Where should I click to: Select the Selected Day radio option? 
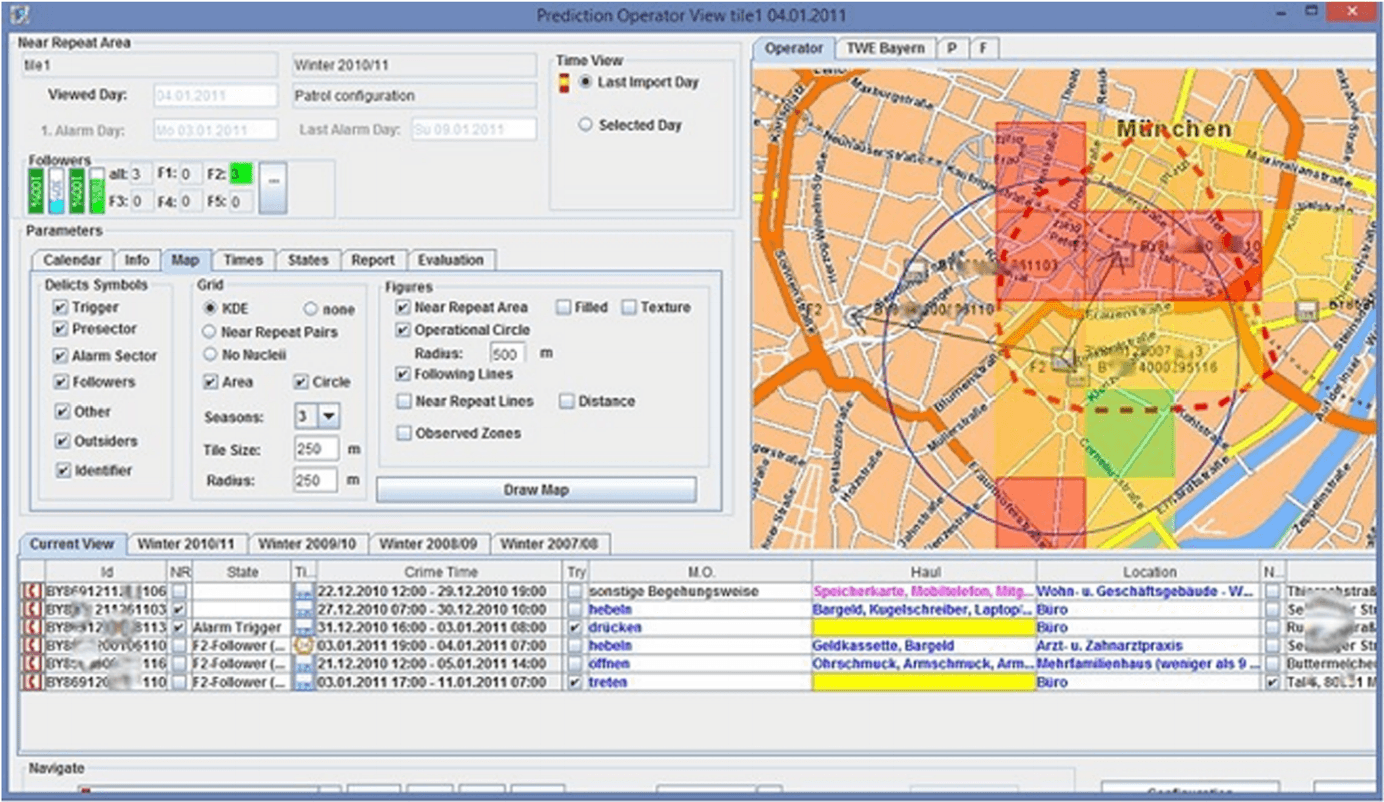pos(585,125)
